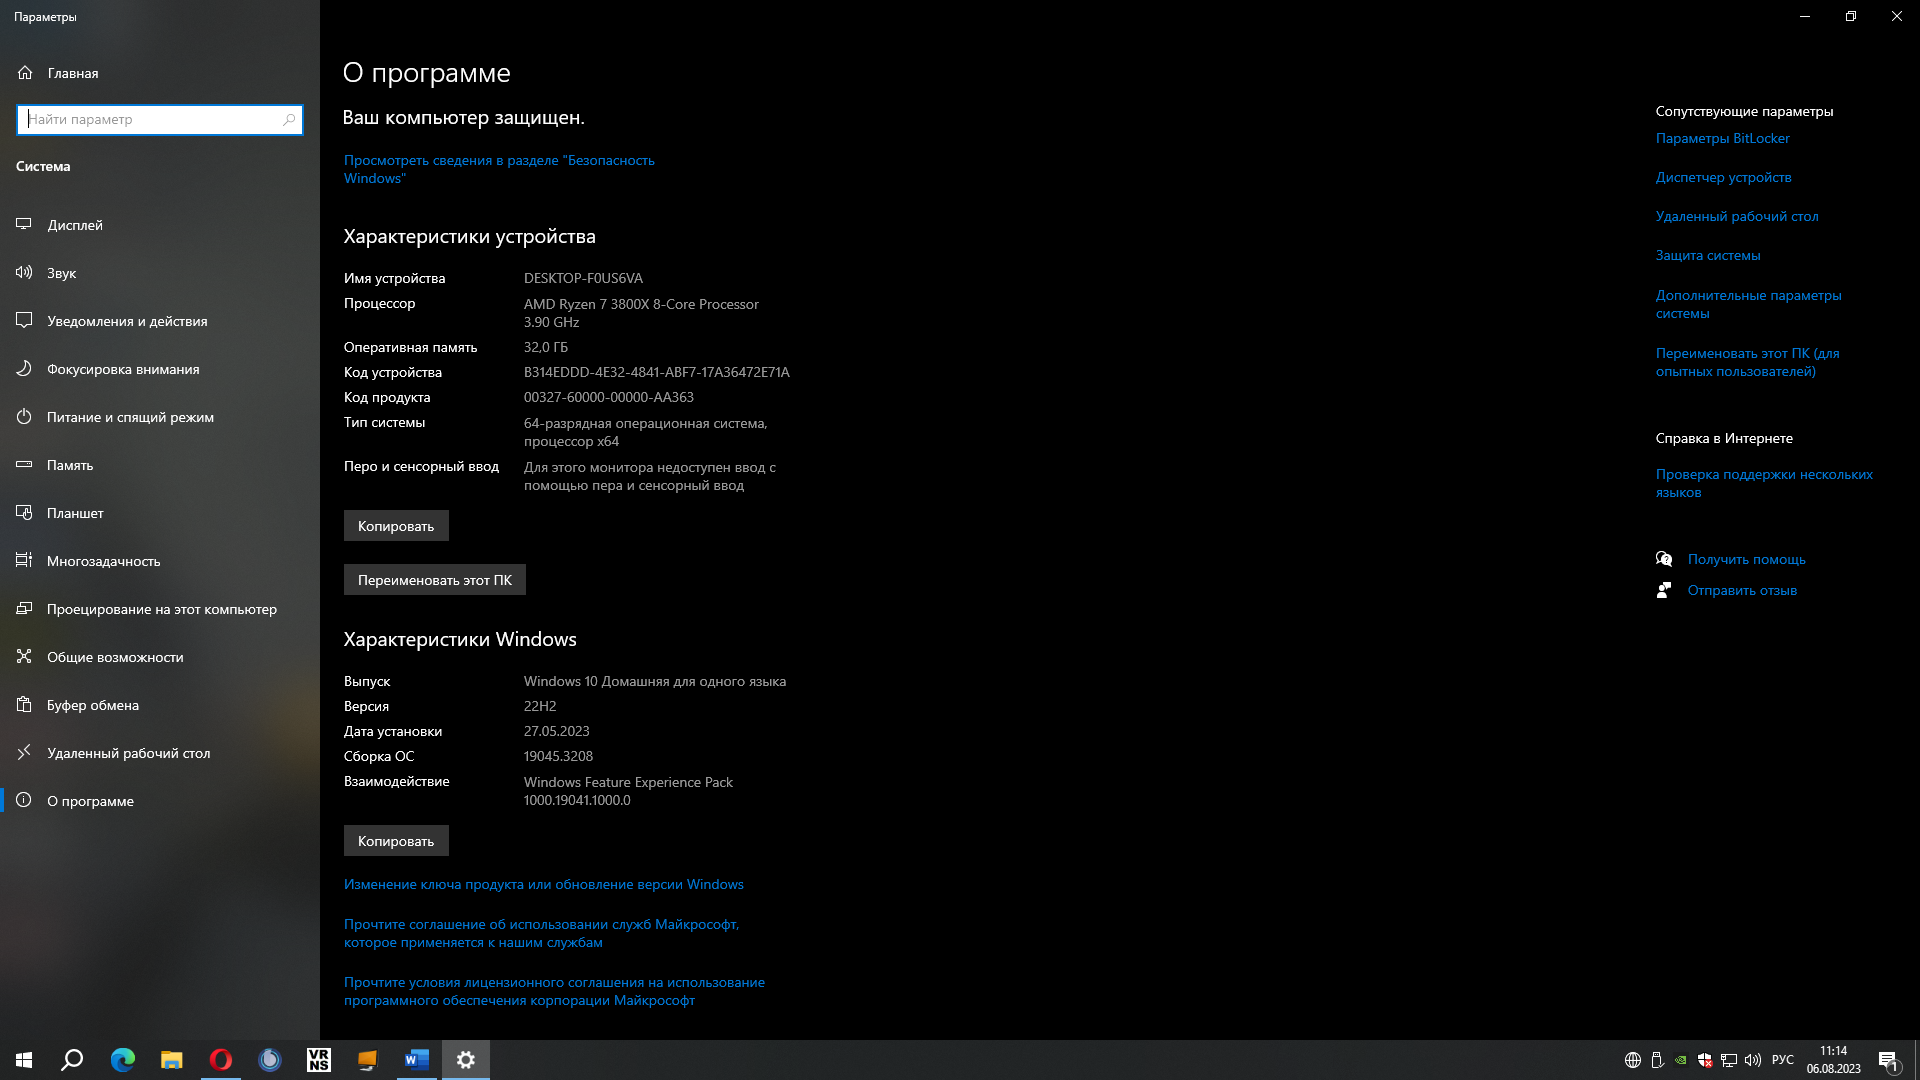
Task: Copy the device specifications
Action: click(396, 526)
